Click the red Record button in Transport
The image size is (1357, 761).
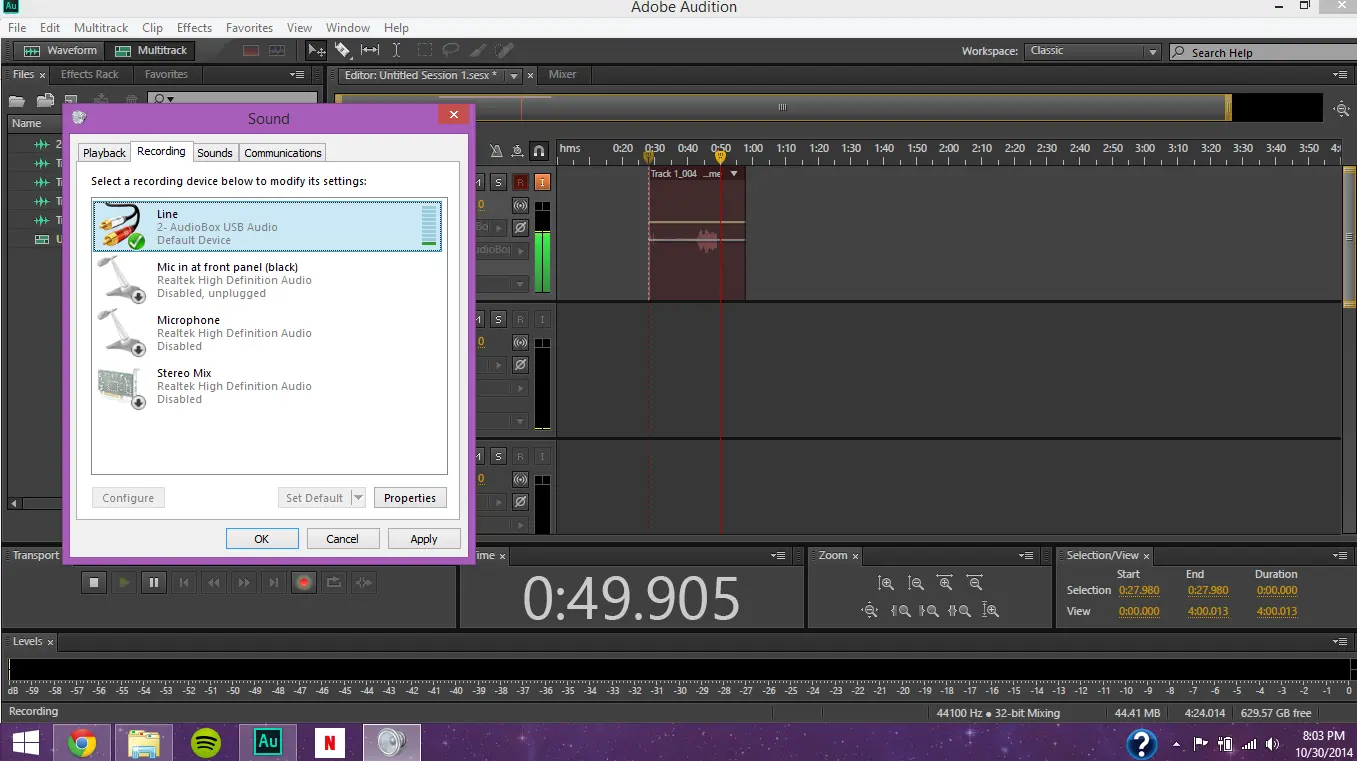(304, 582)
